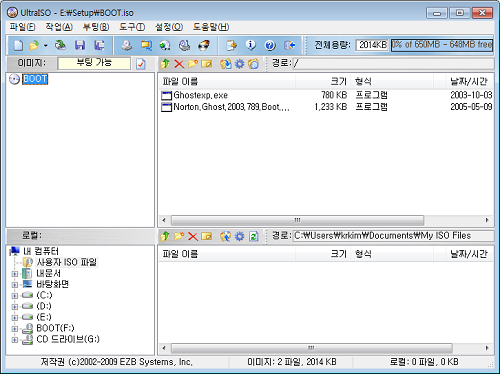This screenshot has height=374, width=500.
Task: Expand the (C:) drive node
Action: pos(15,296)
